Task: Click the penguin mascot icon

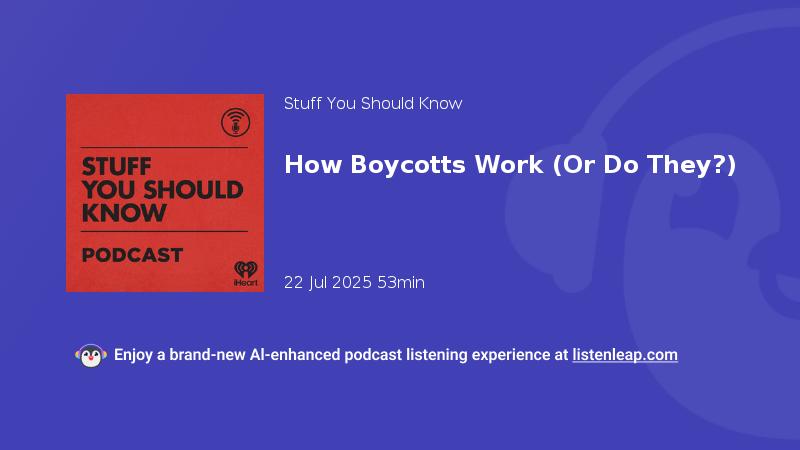Action: point(91,356)
